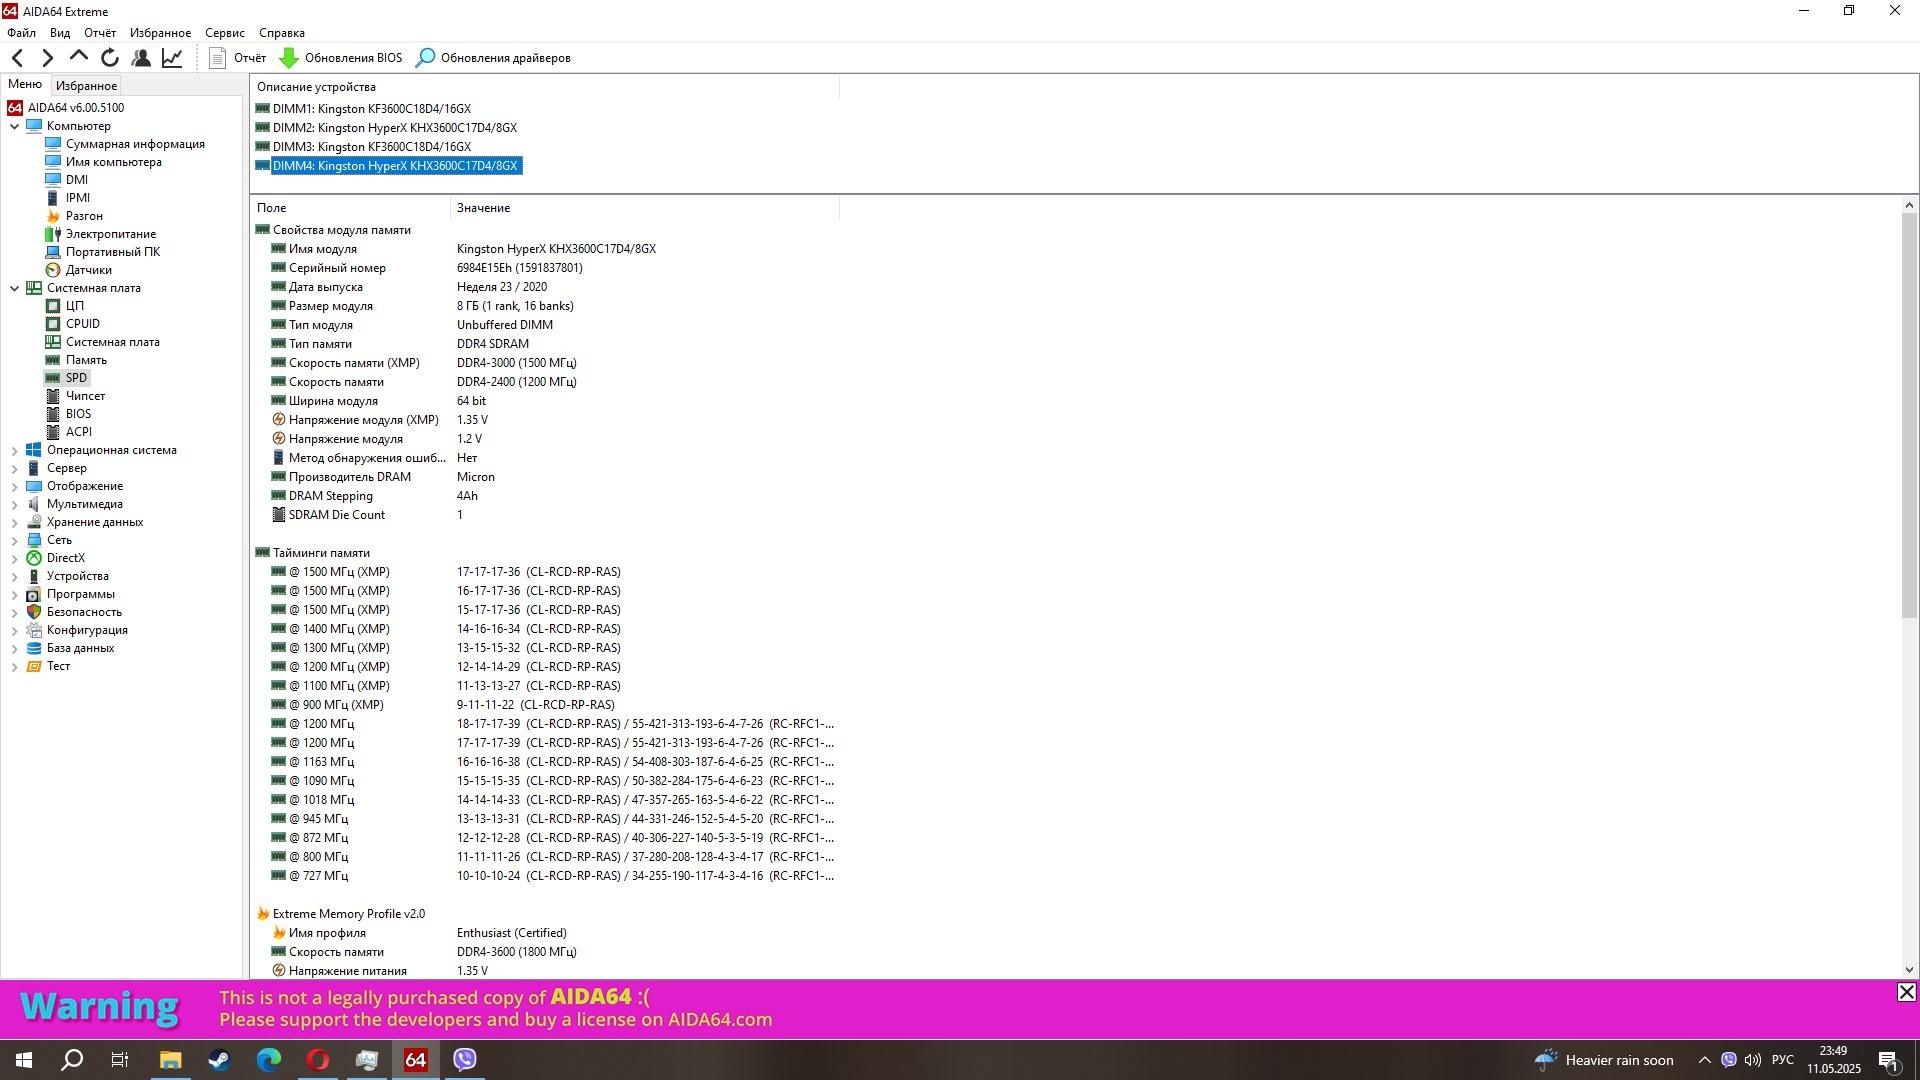This screenshot has width=1920, height=1080.
Task: Expand the Отображение tree node
Action: [x=15, y=487]
